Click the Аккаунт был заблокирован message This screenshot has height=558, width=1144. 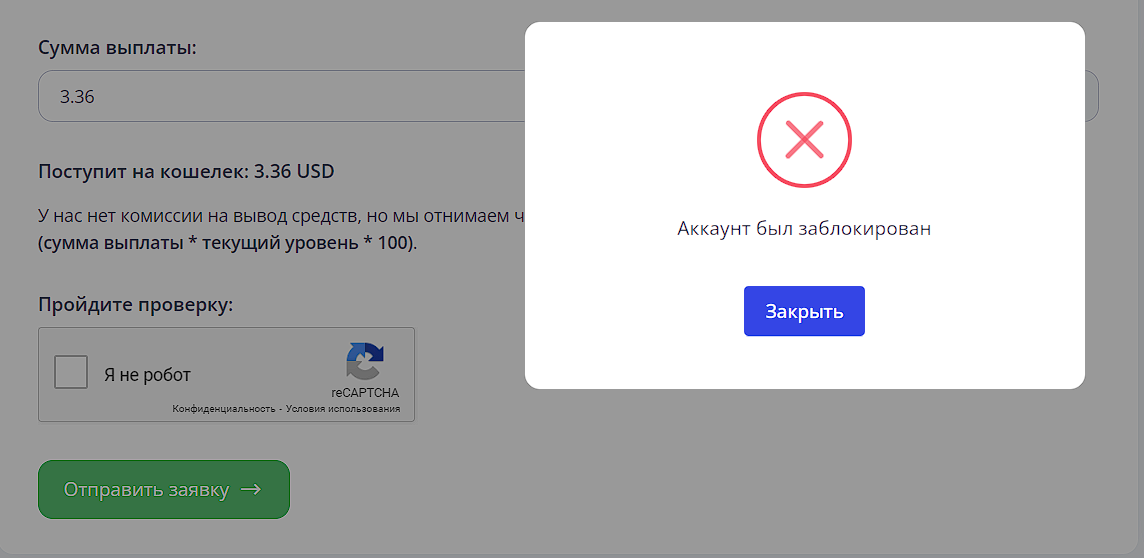tap(804, 228)
